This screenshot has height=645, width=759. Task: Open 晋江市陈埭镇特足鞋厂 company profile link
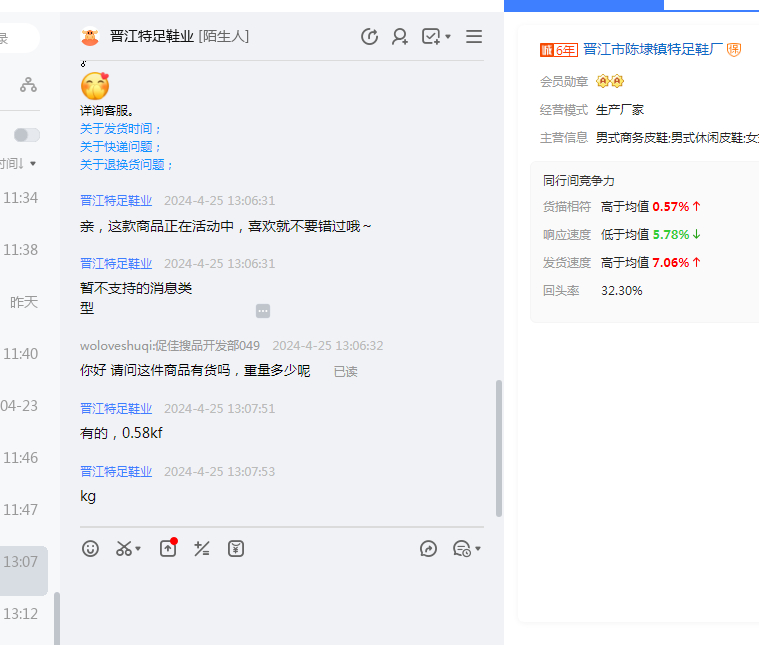pos(652,49)
